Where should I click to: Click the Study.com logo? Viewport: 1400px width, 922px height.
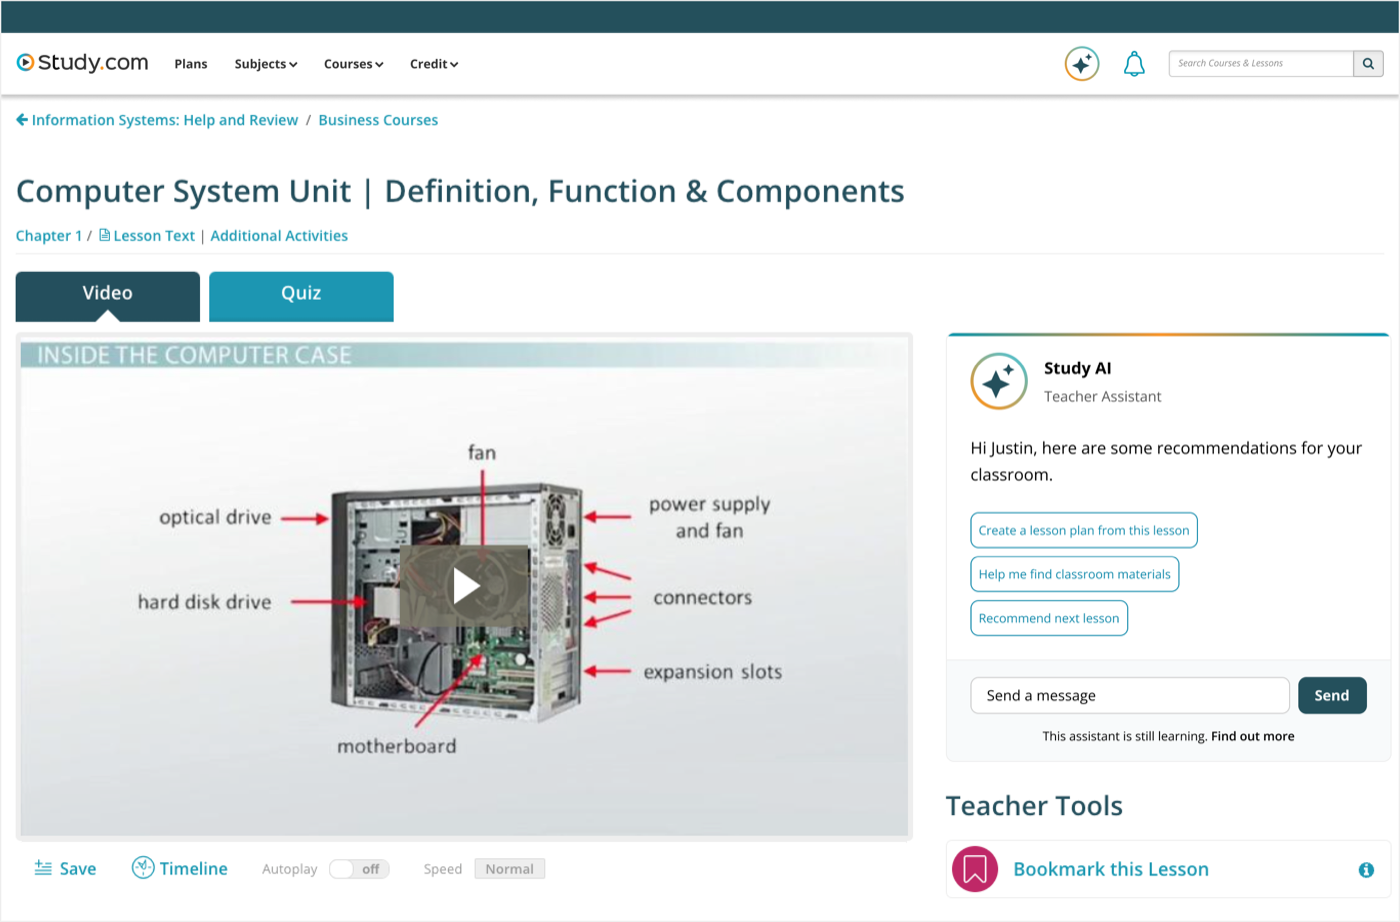82,63
